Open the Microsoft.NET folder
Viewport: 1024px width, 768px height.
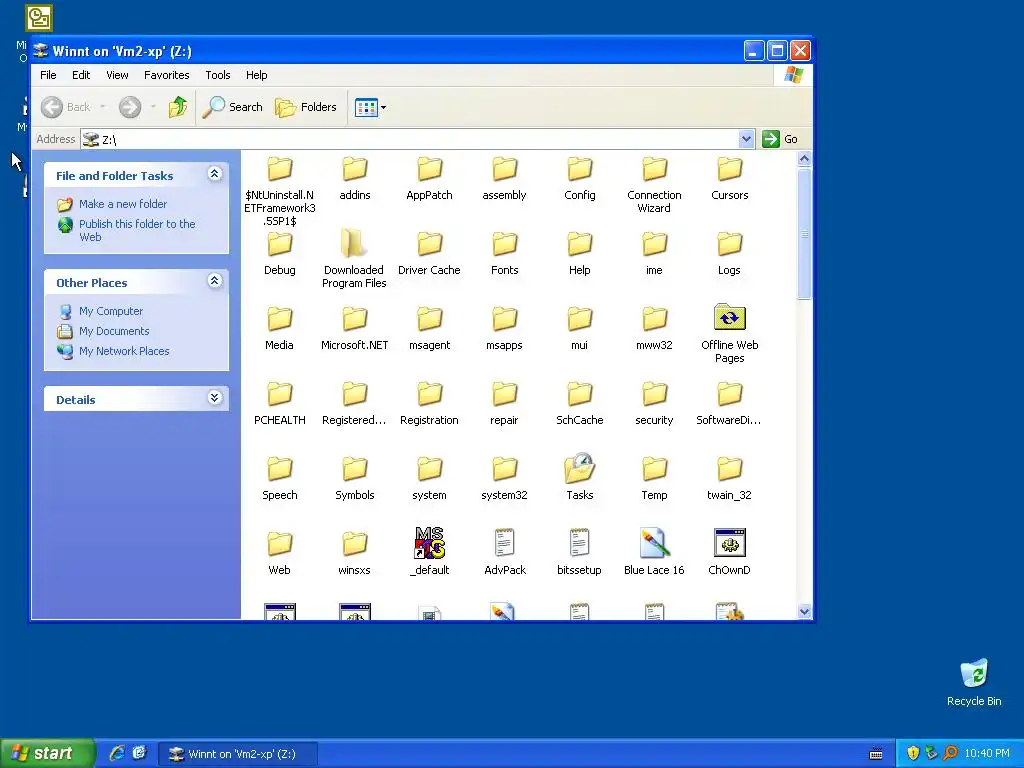355,319
